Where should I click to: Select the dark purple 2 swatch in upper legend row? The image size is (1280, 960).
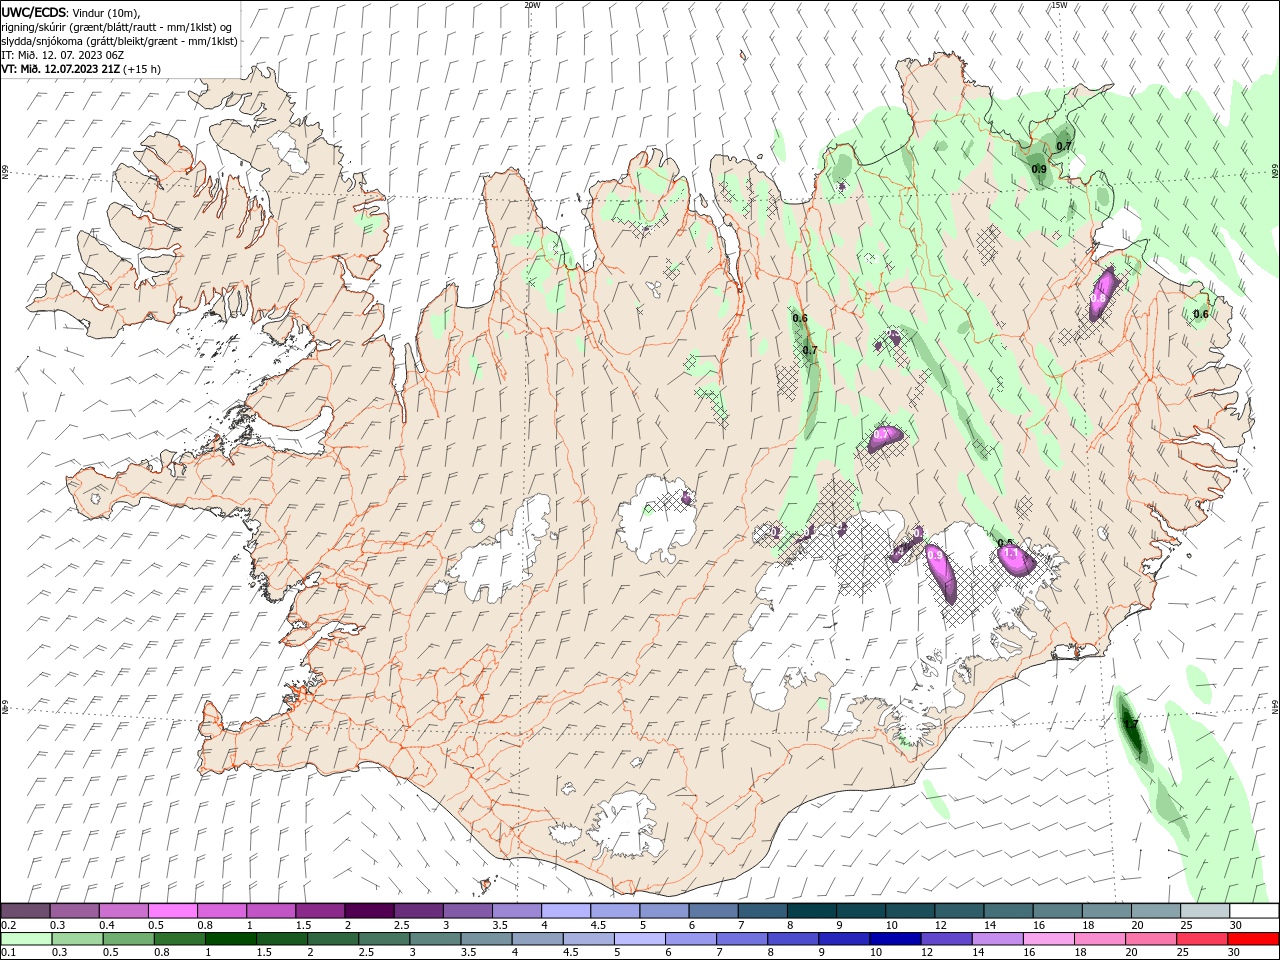pyautogui.click(x=368, y=910)
